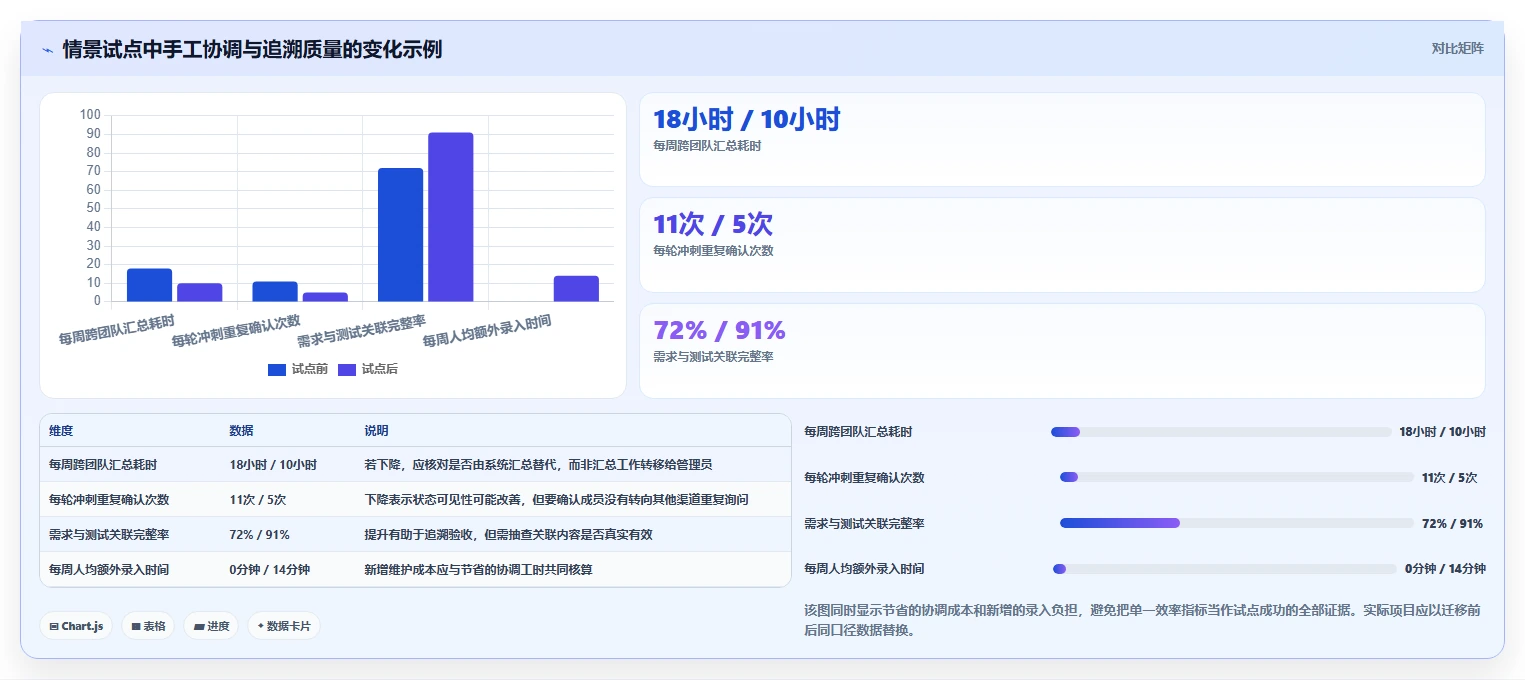Select table row cell 需求与测试关联完整率

coord(109,535)
